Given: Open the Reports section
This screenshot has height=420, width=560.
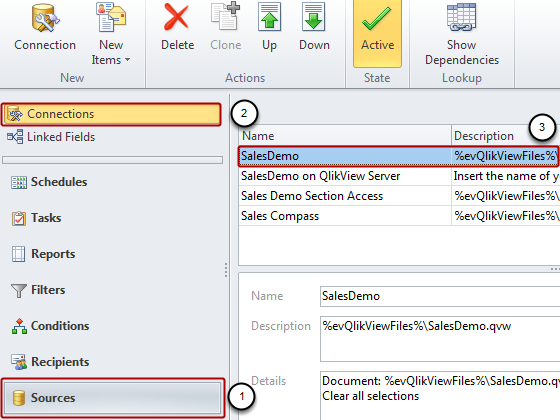Looking at the screenshot, I should pos(53,254).
